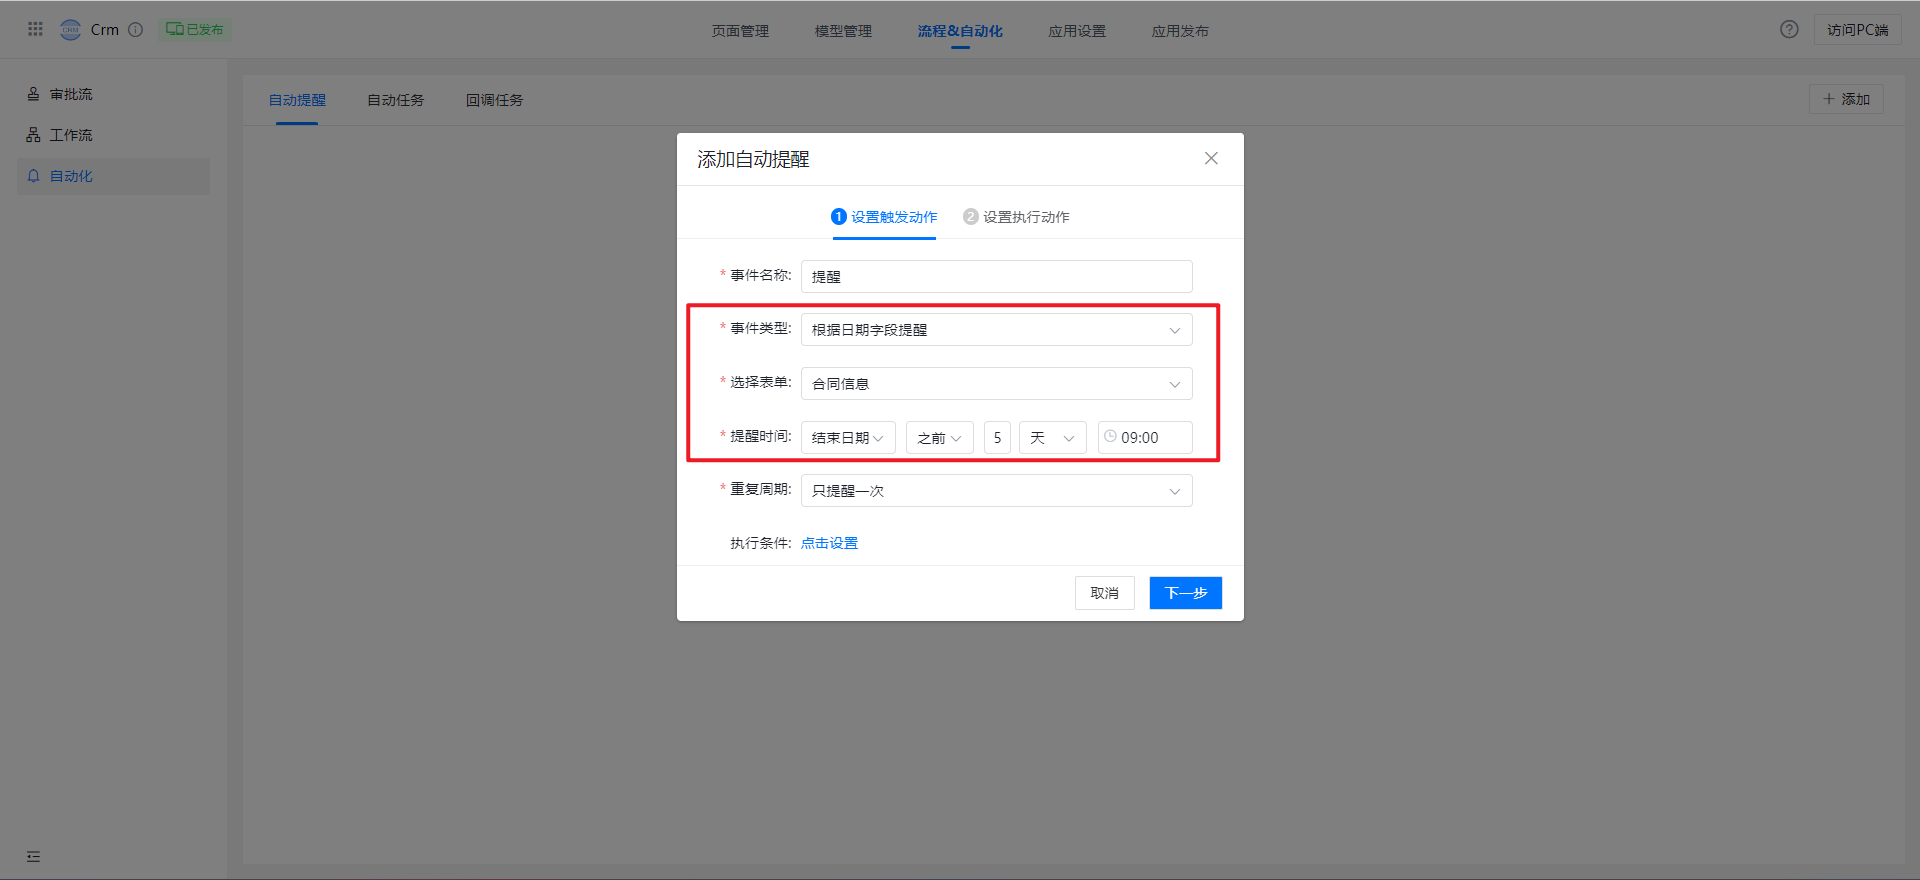
Task: Click 下一步 to proceed
Action: (x=1185, y=593)
